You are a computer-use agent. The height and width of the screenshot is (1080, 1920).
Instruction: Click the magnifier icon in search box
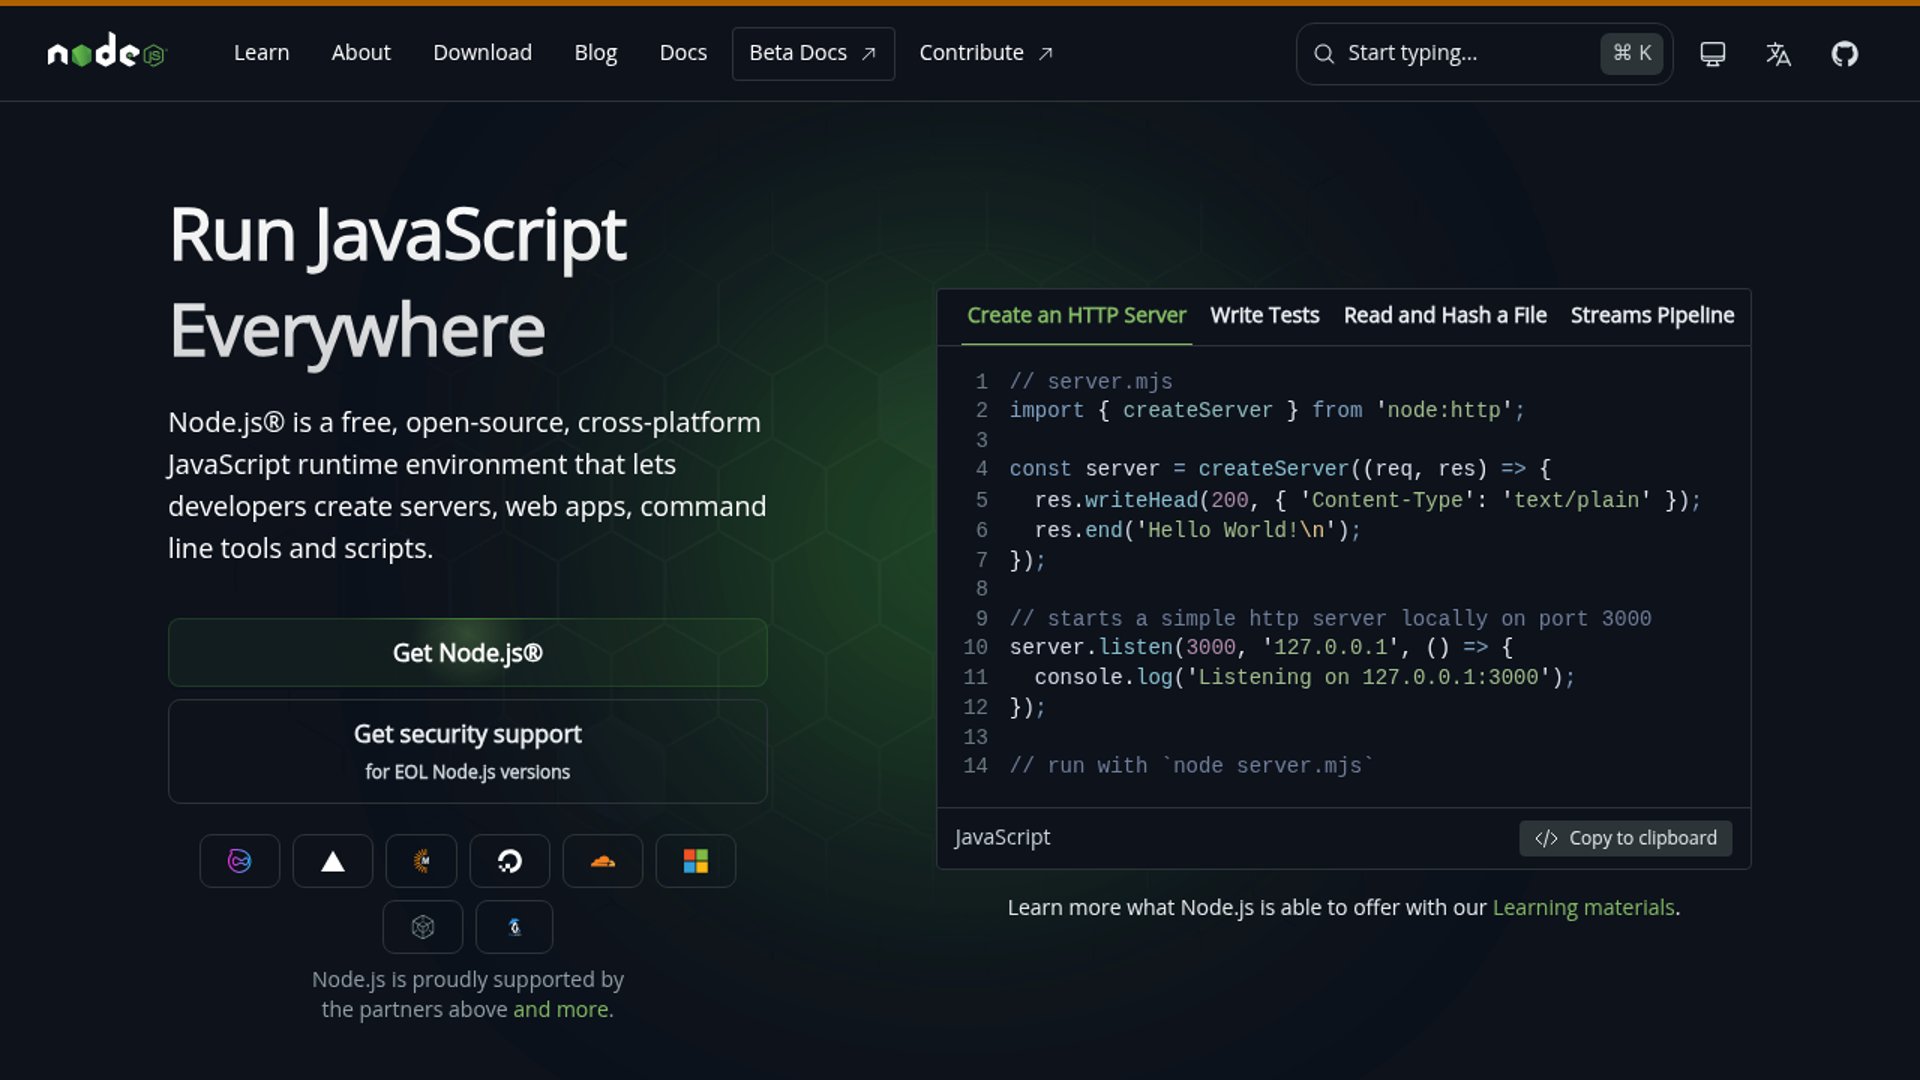1323,54
